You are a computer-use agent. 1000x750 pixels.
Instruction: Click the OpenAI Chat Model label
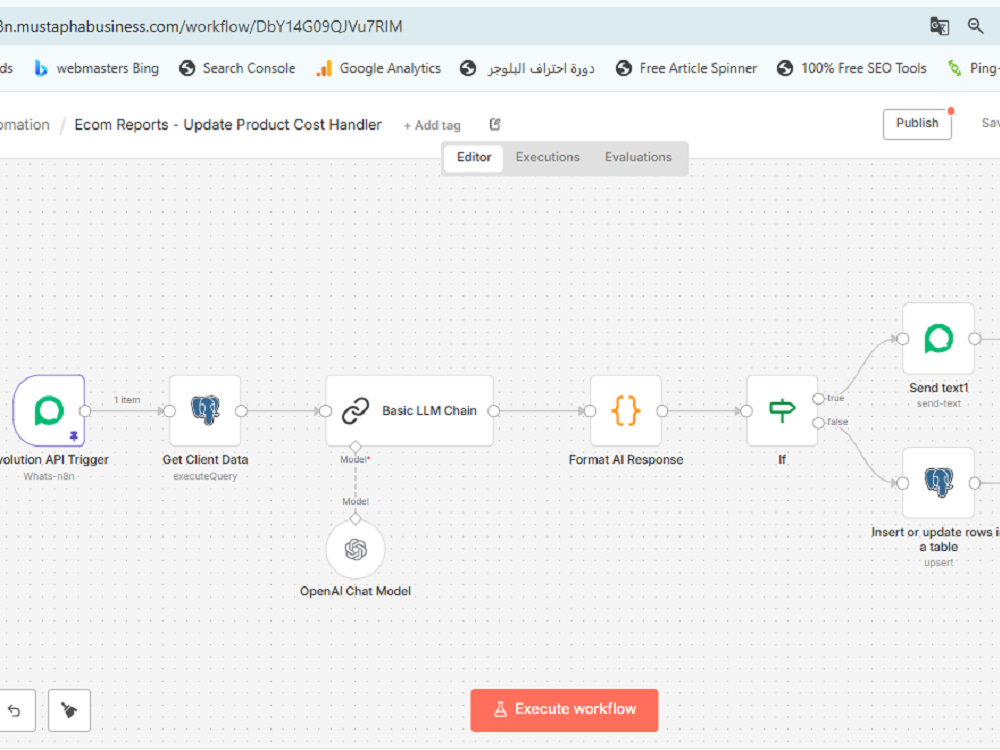pyautogui.click(x=355, y=591)
